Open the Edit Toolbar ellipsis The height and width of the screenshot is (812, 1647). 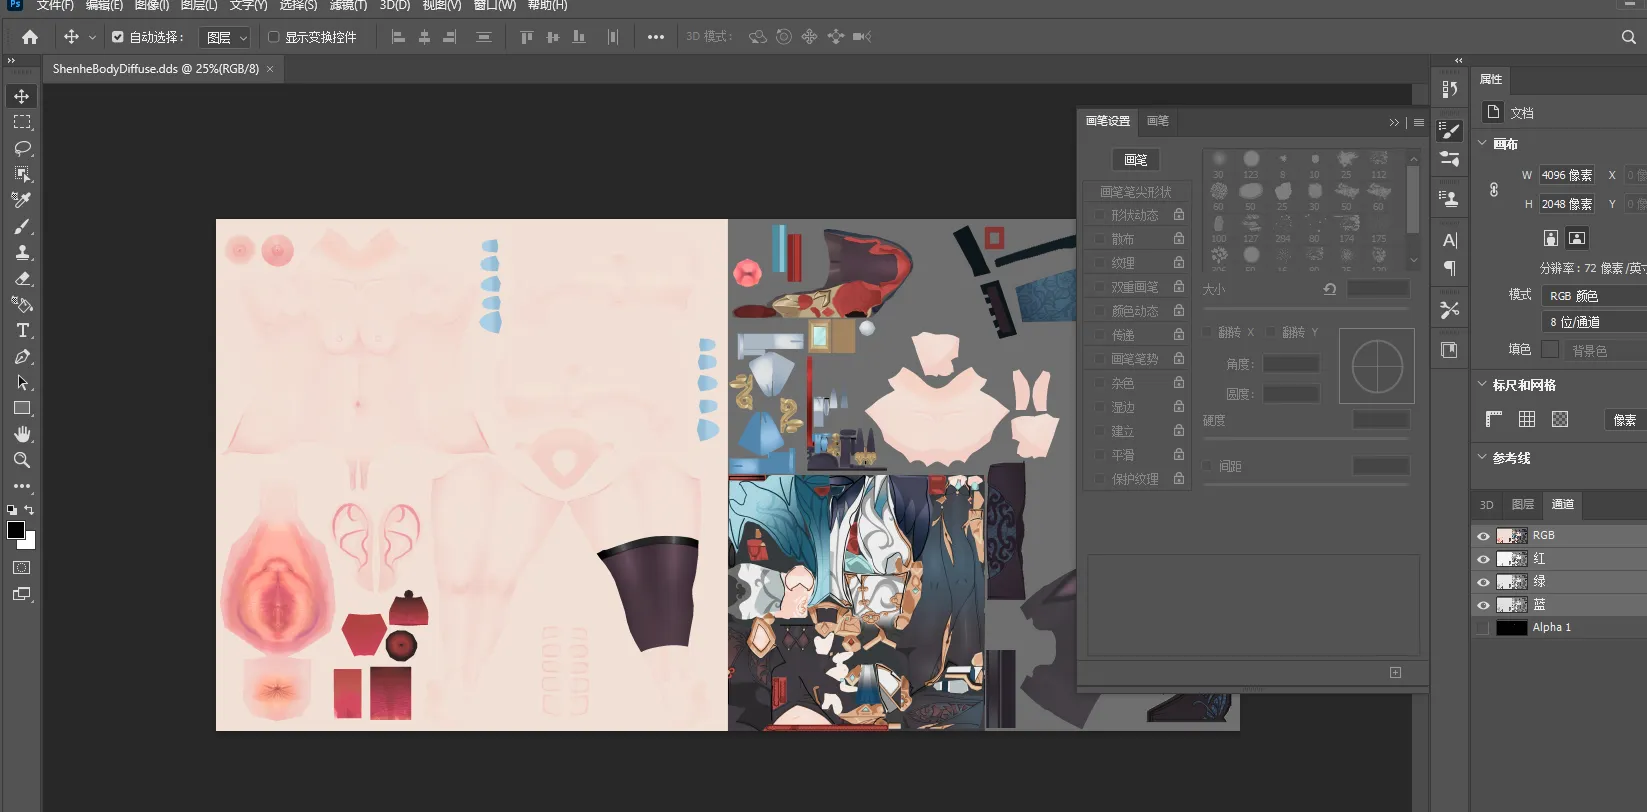22,486
